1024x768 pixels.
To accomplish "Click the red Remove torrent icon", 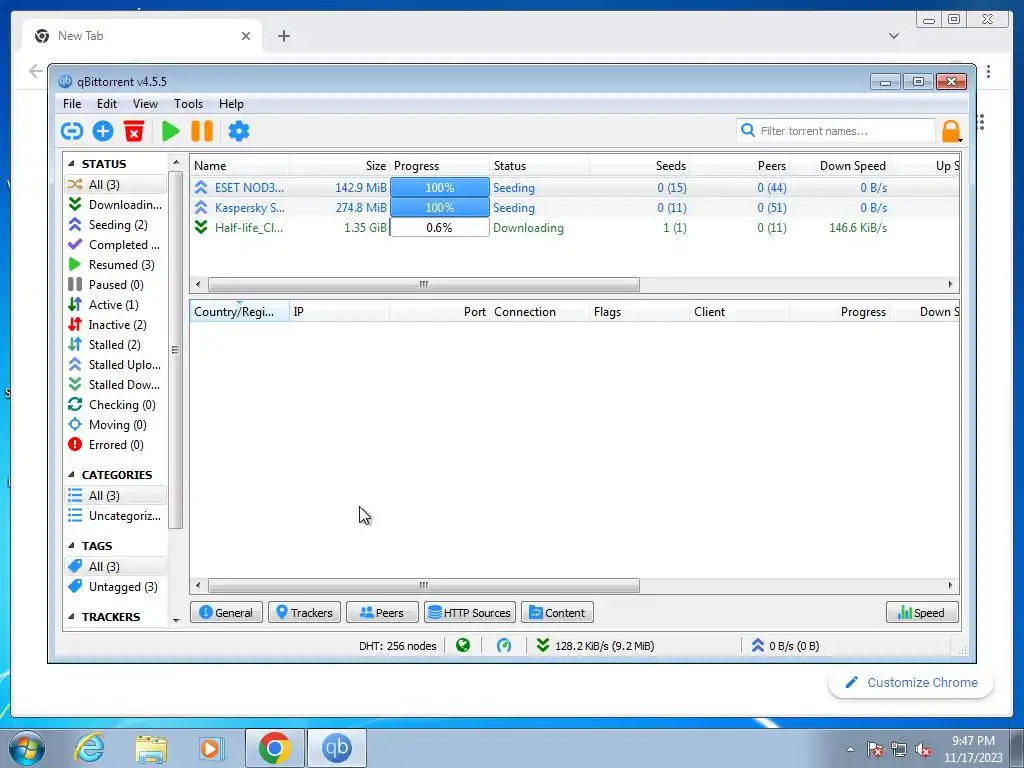I will click(x=134, y=131).
